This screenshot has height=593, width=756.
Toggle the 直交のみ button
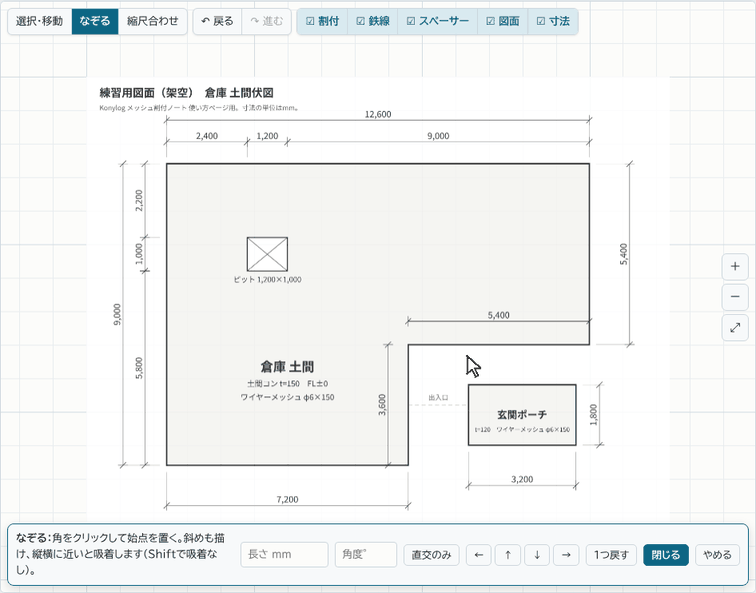click(432, 555)
